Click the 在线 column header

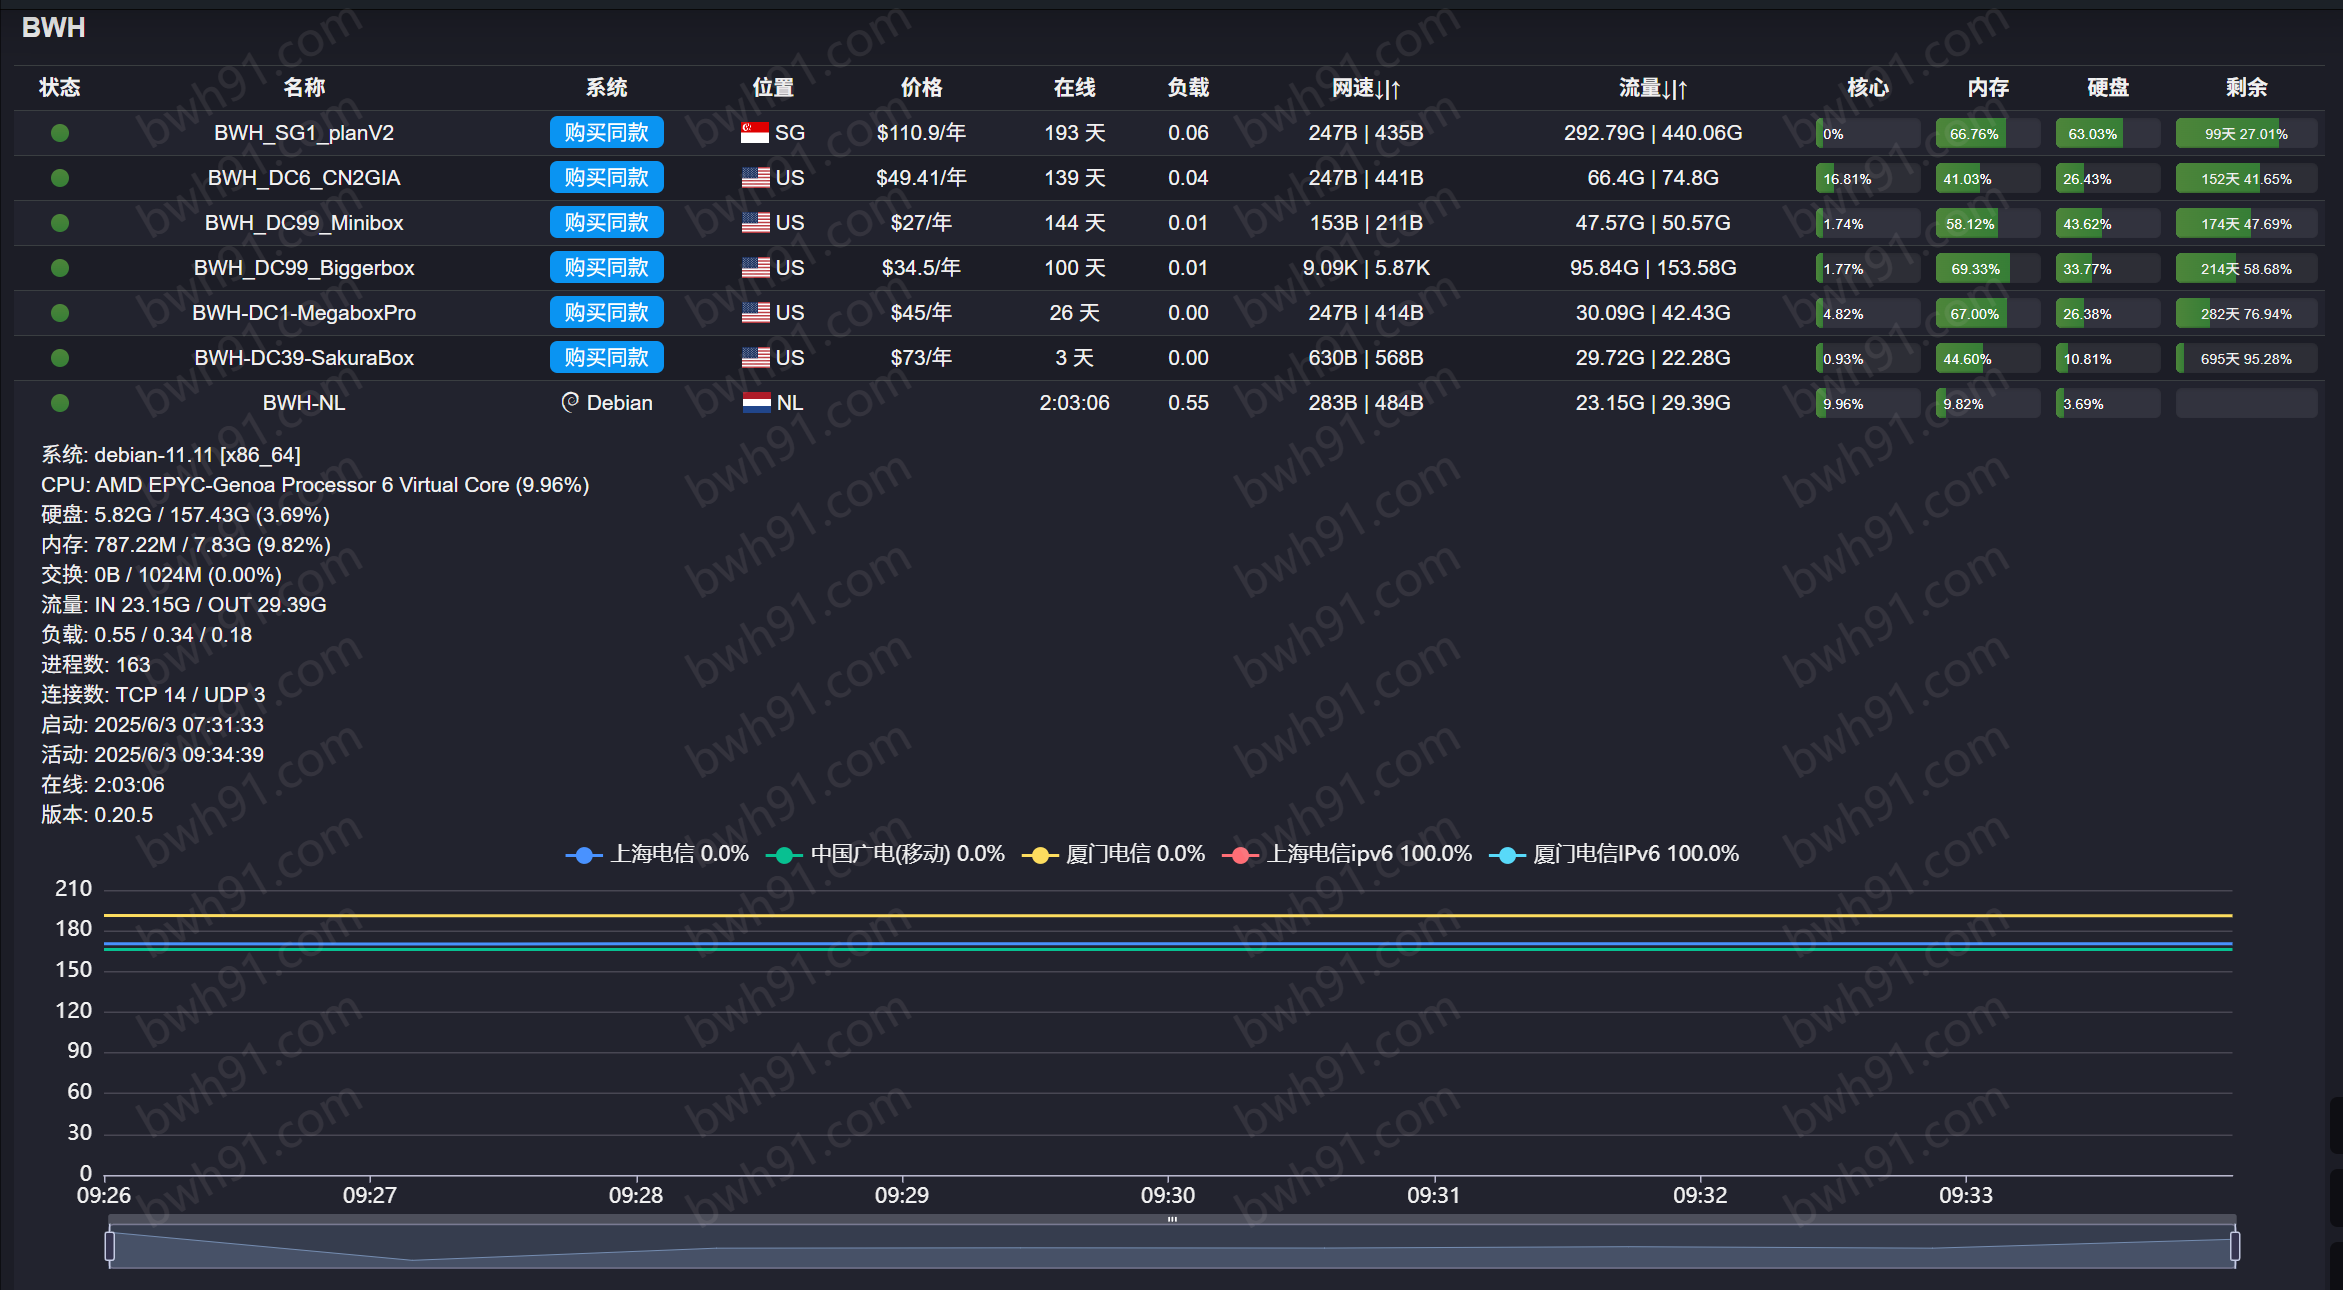1074,88
